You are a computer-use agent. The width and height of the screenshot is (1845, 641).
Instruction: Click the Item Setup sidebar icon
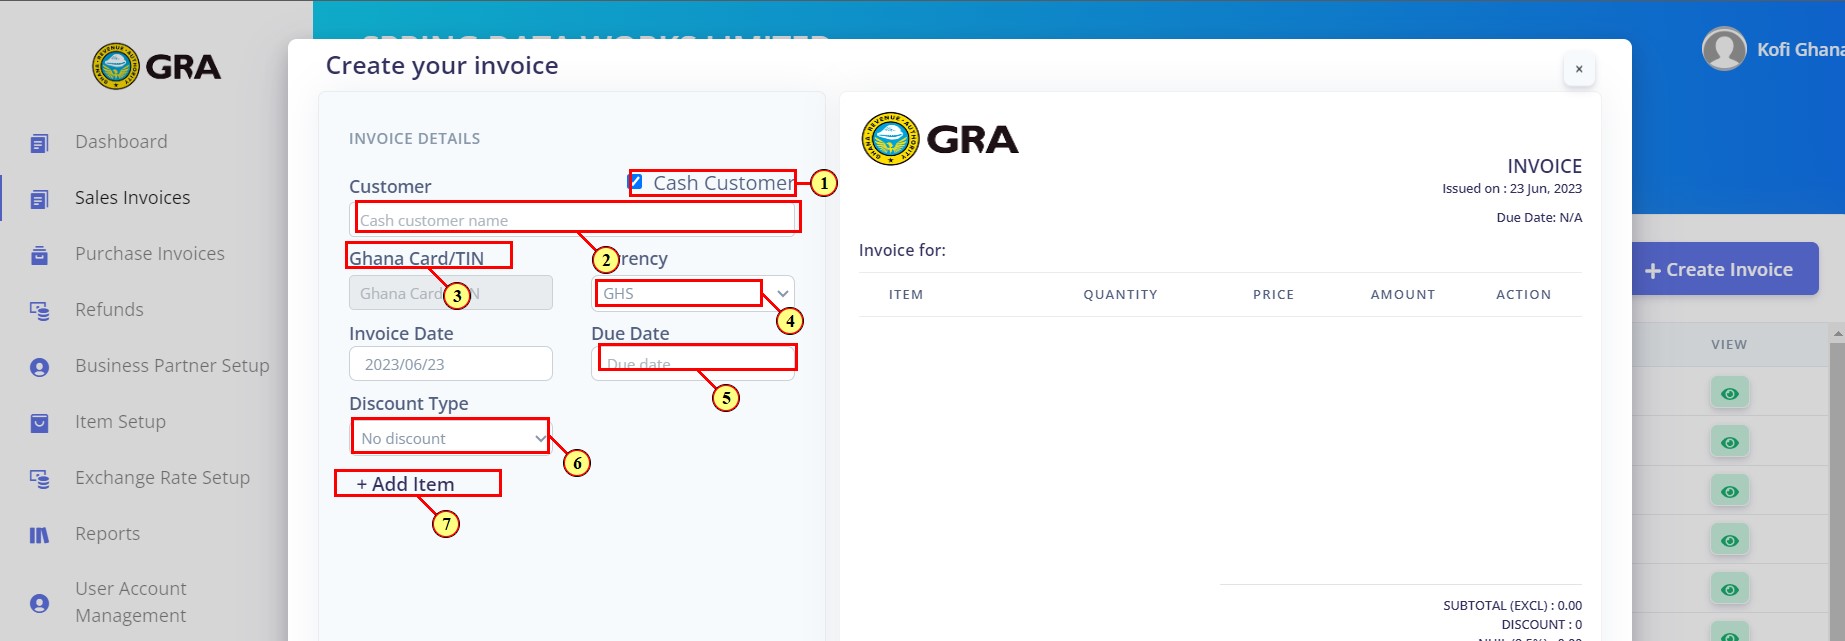39,423
